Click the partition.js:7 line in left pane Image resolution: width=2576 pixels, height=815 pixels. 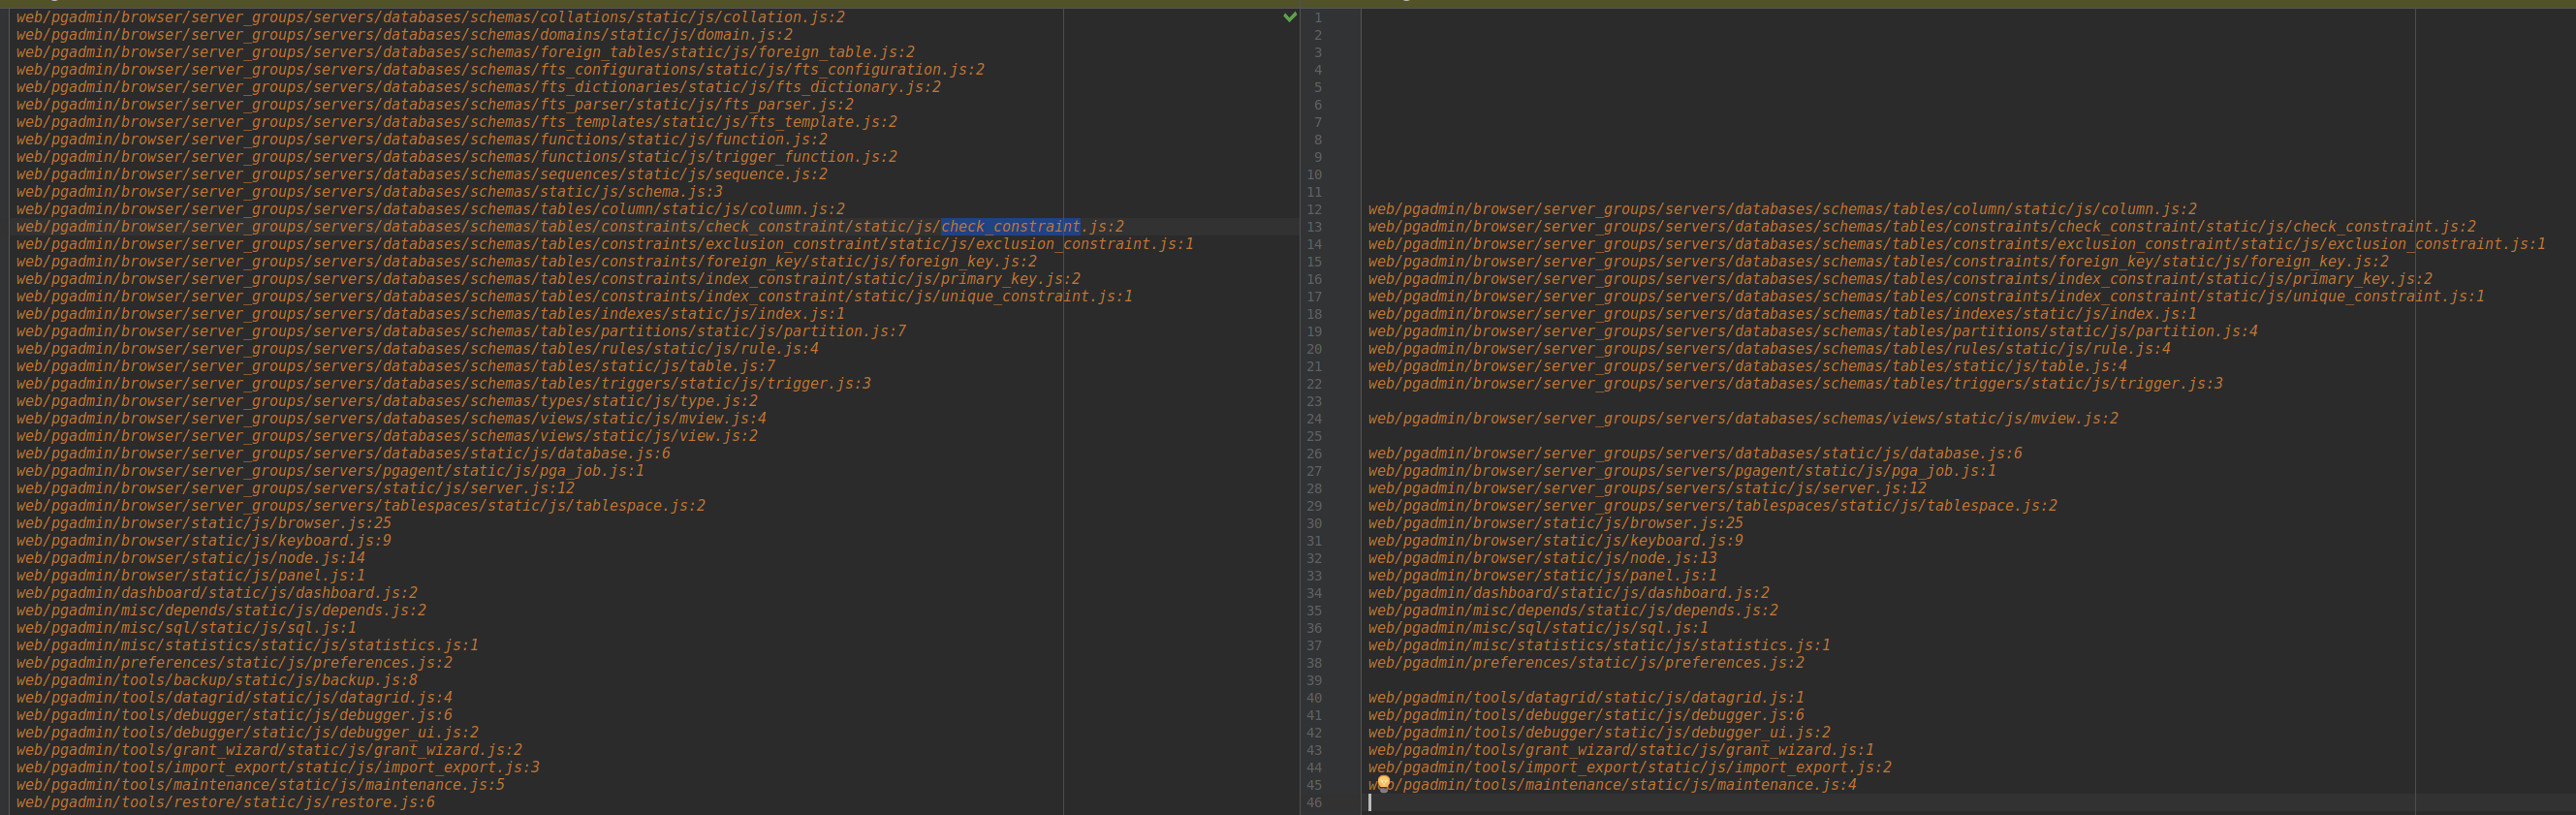[461, 331]
